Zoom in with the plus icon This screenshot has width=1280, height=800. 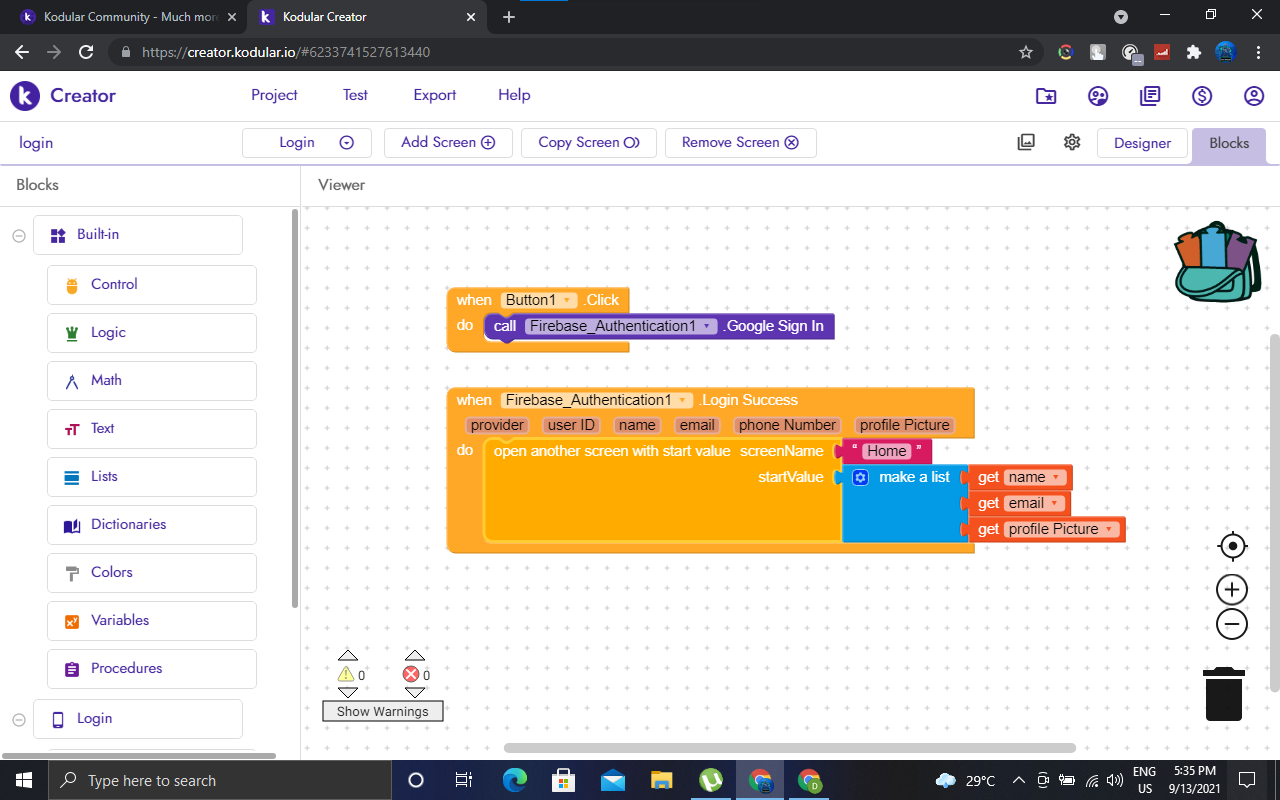(1232, 589)
